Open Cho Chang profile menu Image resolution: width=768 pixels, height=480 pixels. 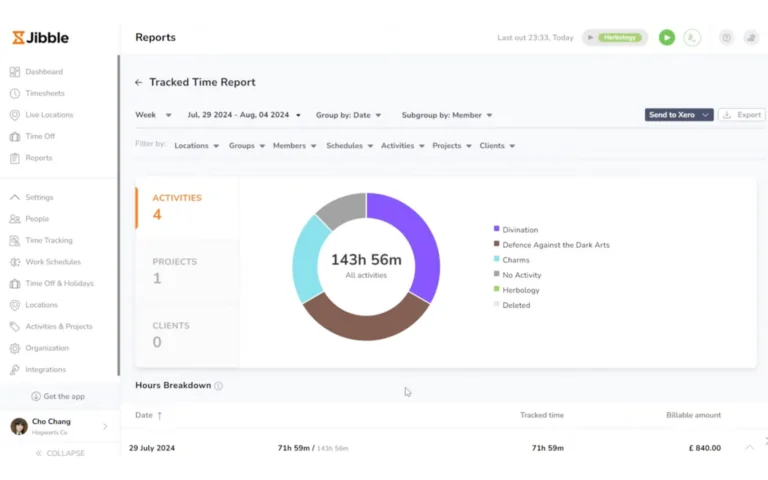[x=59, y=426]
